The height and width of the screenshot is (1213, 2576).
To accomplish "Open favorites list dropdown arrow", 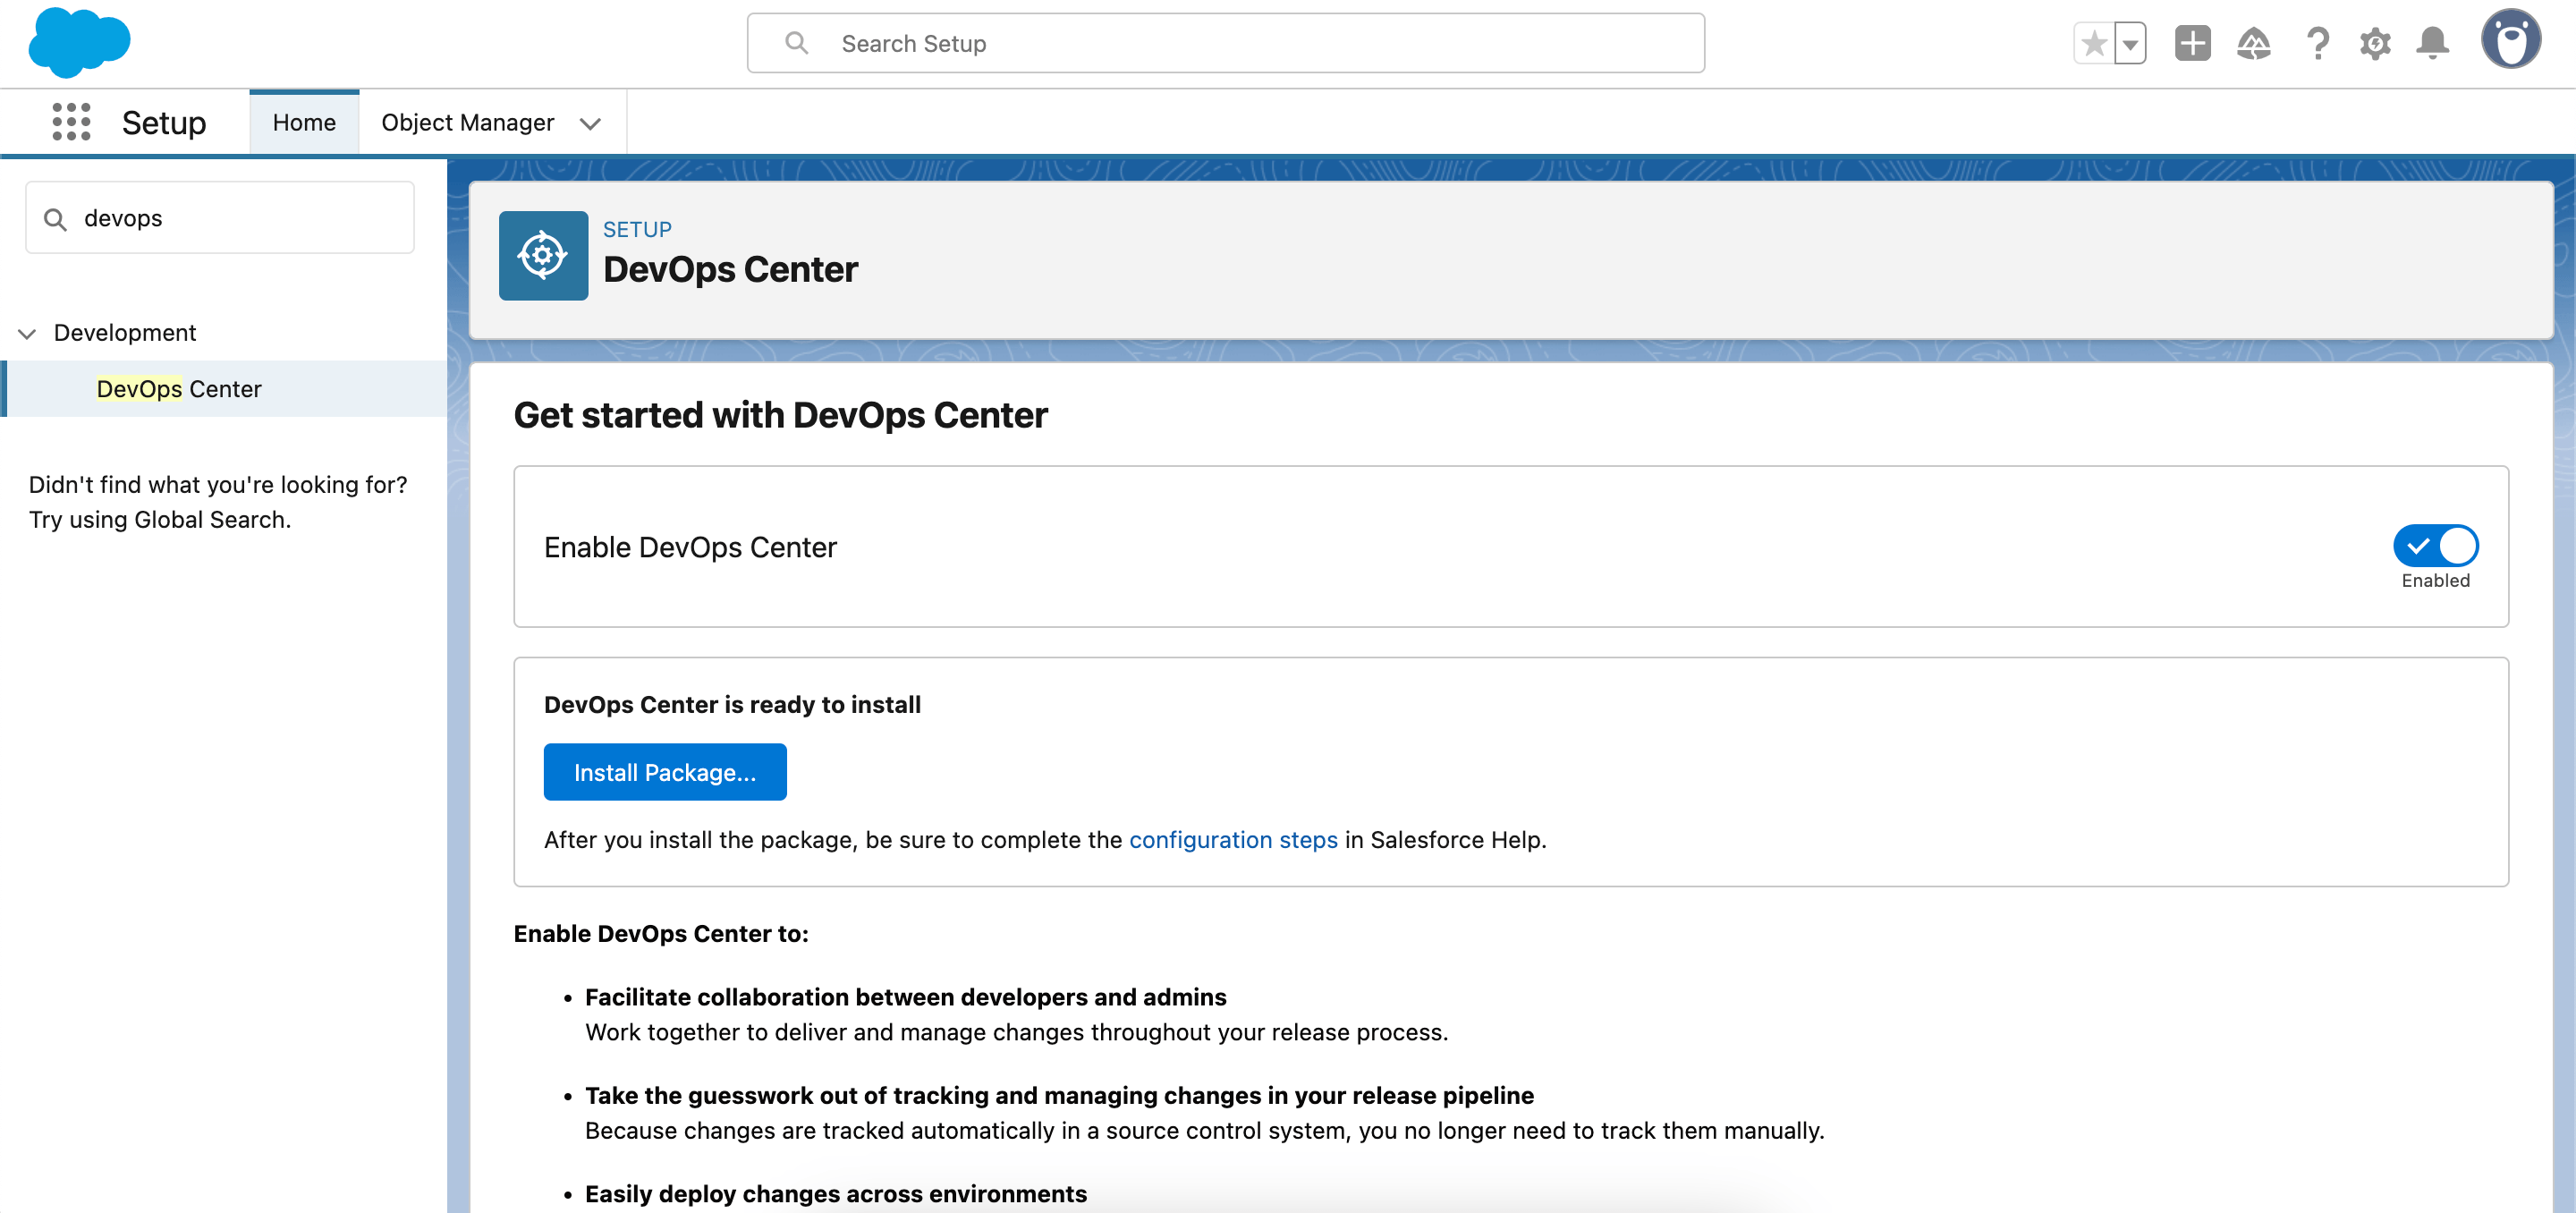I will pos(2130,44).
